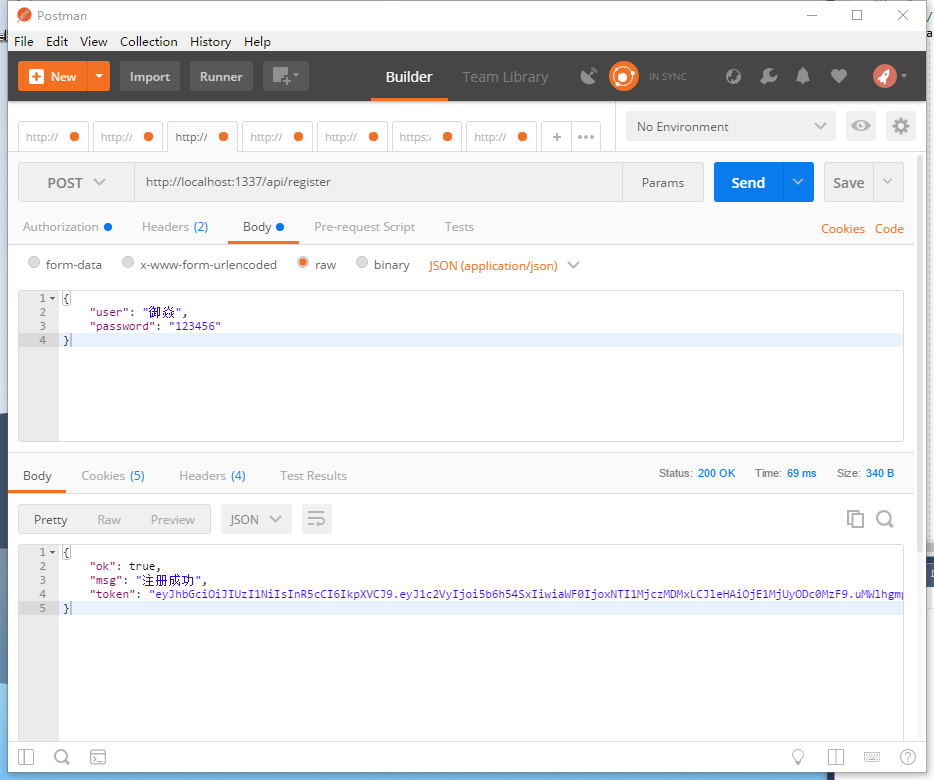Open the Tests tab
Image resolution: width=934 pixels, height=780 pixels.
click(x=459, y=227)
